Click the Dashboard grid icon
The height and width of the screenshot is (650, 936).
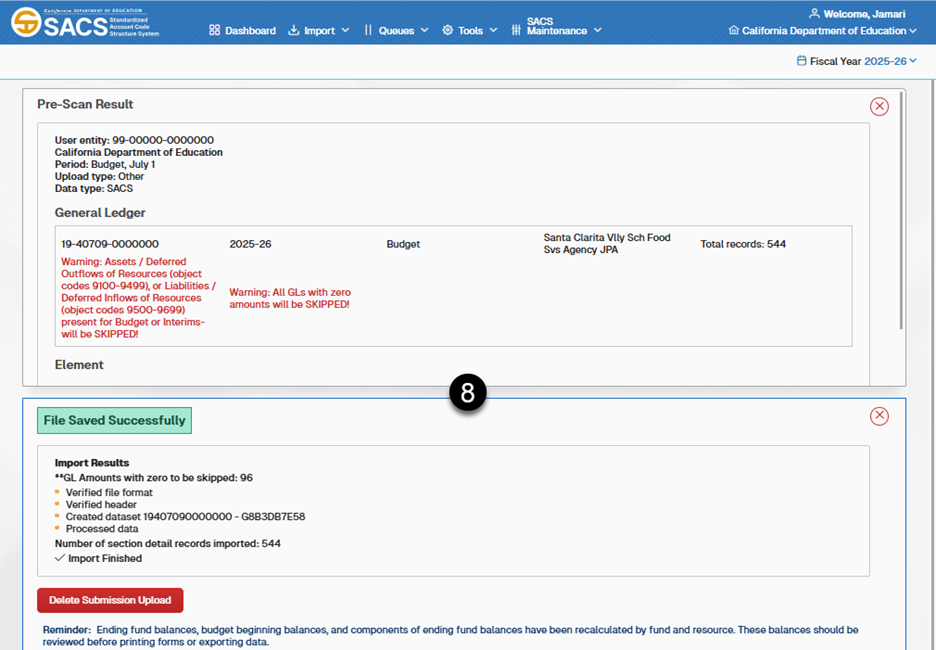pyautogui.click(x=214, y=30)
